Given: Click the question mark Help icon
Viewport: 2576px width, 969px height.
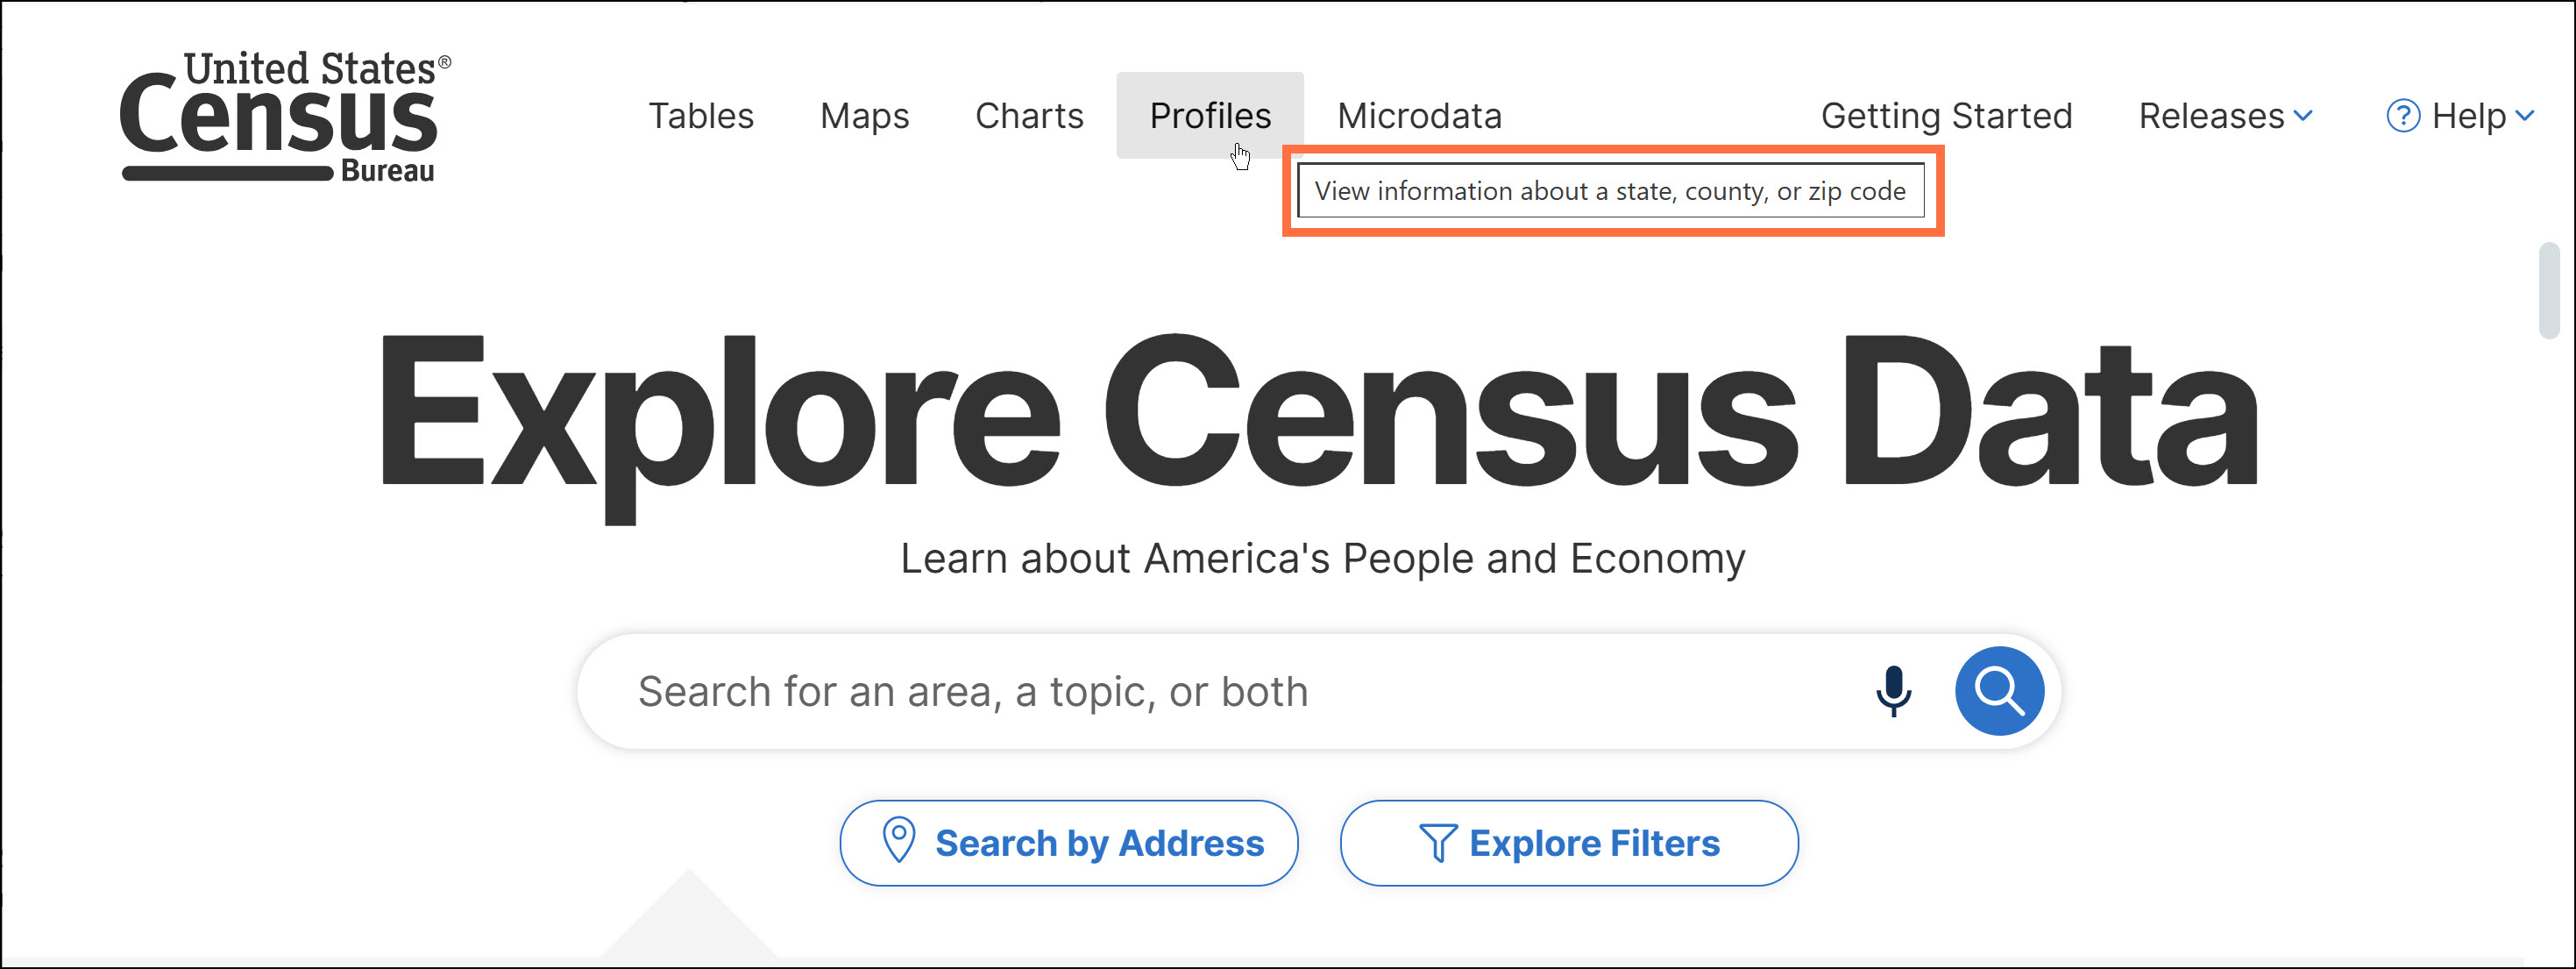Looking at the screenshot, I should (x=2402, y=116).
